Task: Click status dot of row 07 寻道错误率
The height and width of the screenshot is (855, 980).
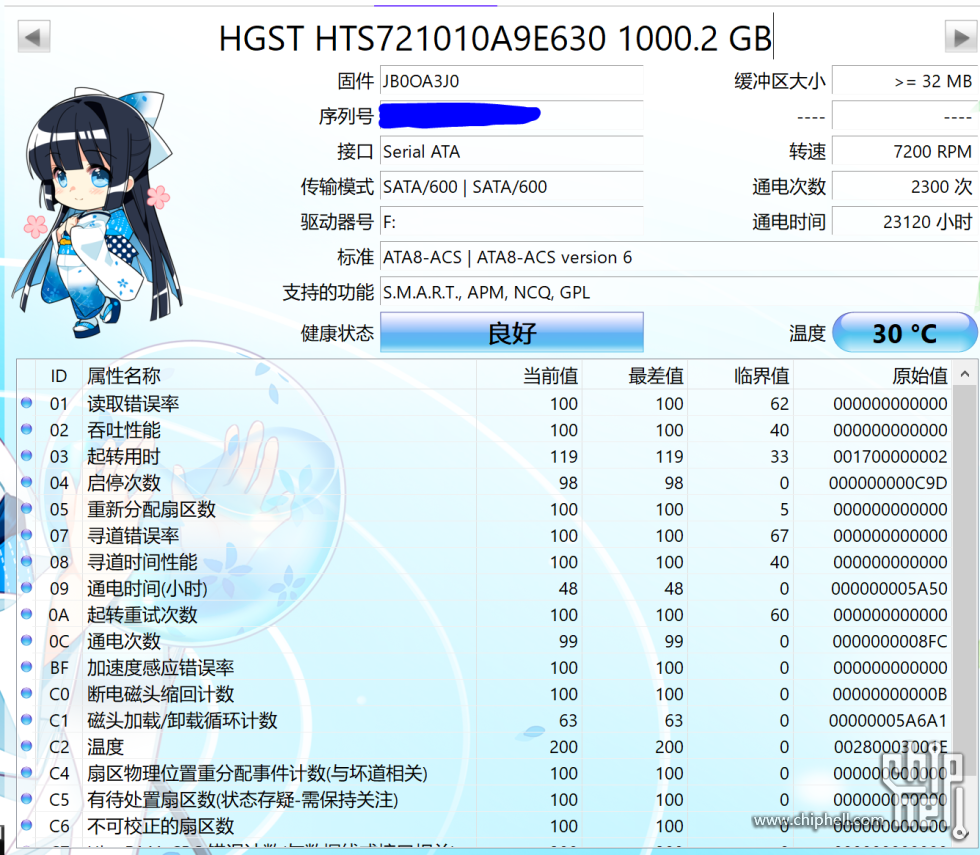Action: [26, 534]
